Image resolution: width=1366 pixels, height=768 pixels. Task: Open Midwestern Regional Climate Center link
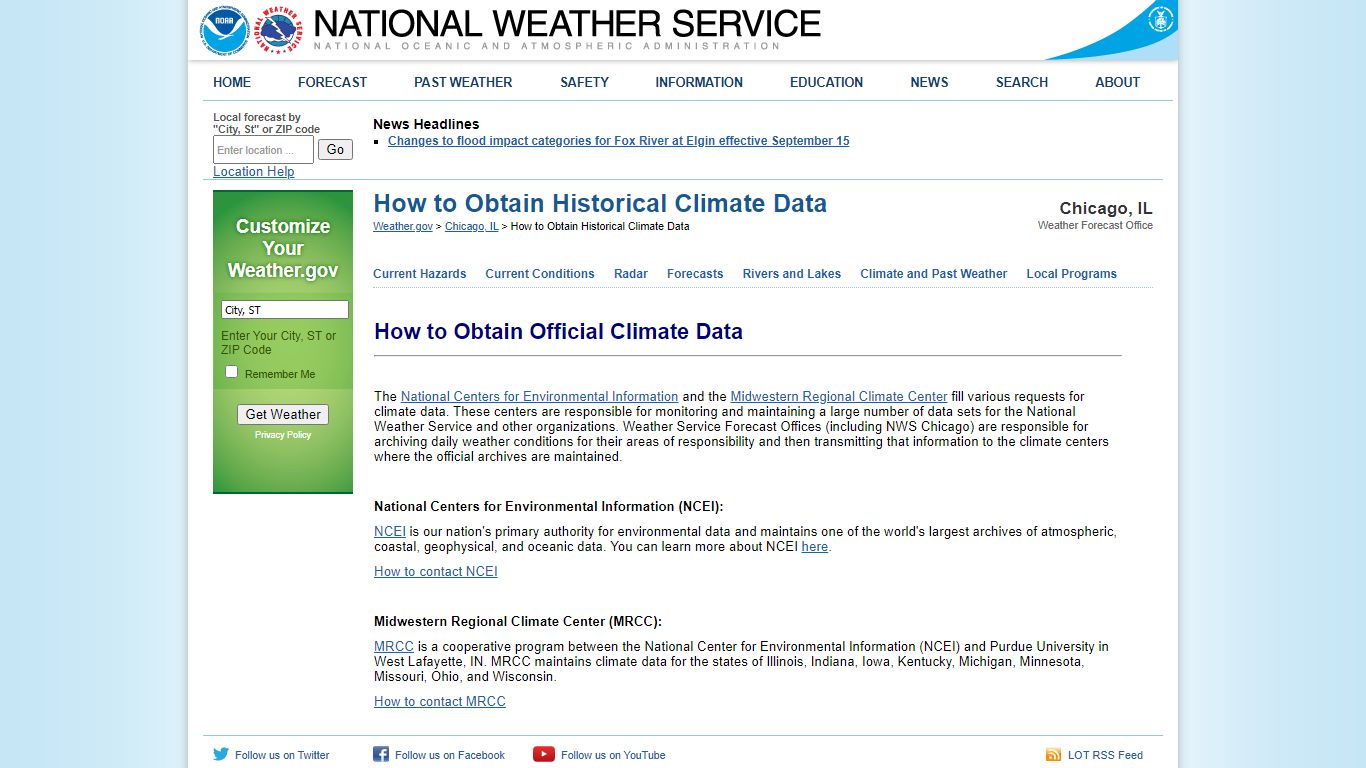[839, 397]
